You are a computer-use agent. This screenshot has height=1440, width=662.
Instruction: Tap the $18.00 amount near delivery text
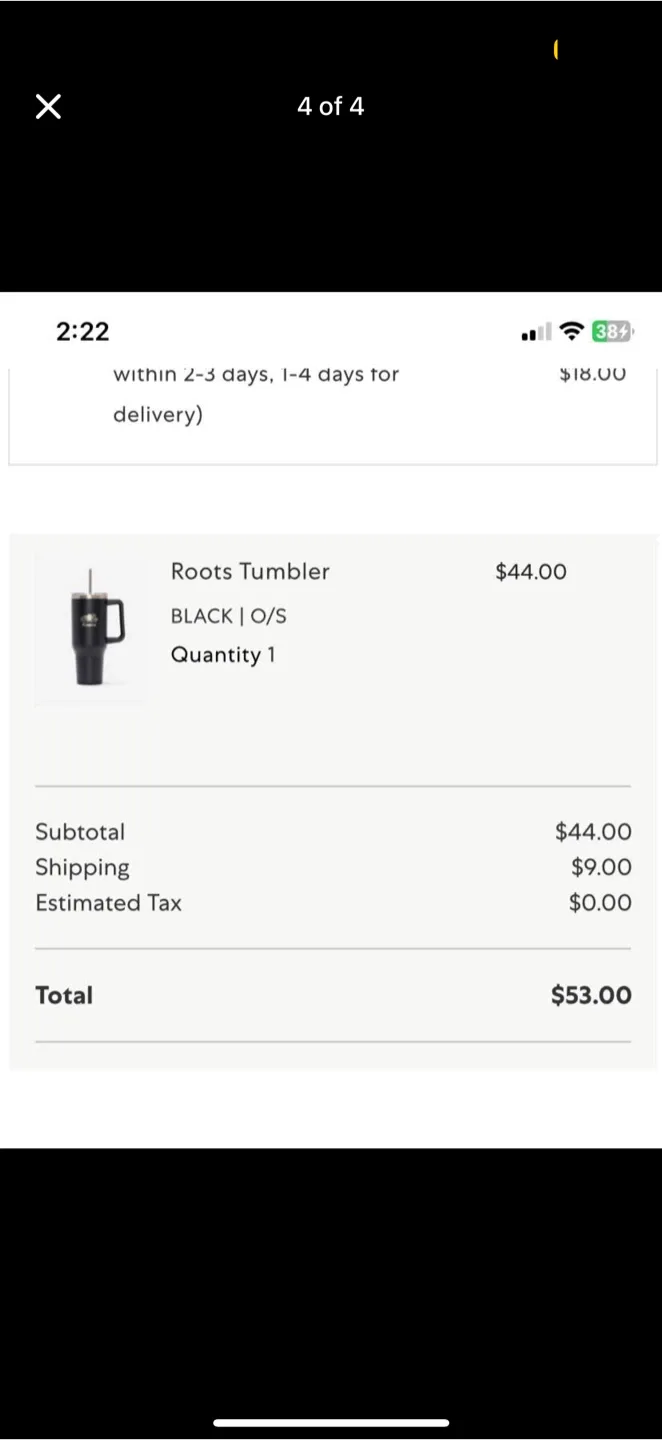592,373
